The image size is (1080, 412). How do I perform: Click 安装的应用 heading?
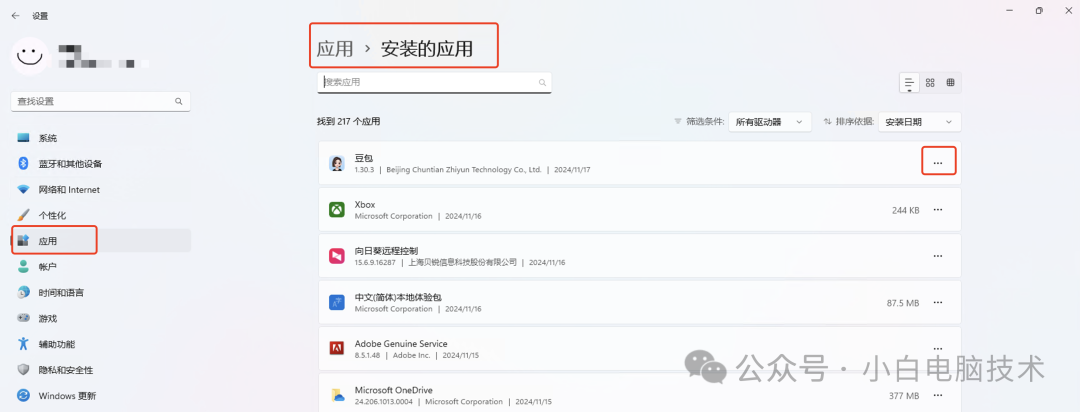(427, 49)
